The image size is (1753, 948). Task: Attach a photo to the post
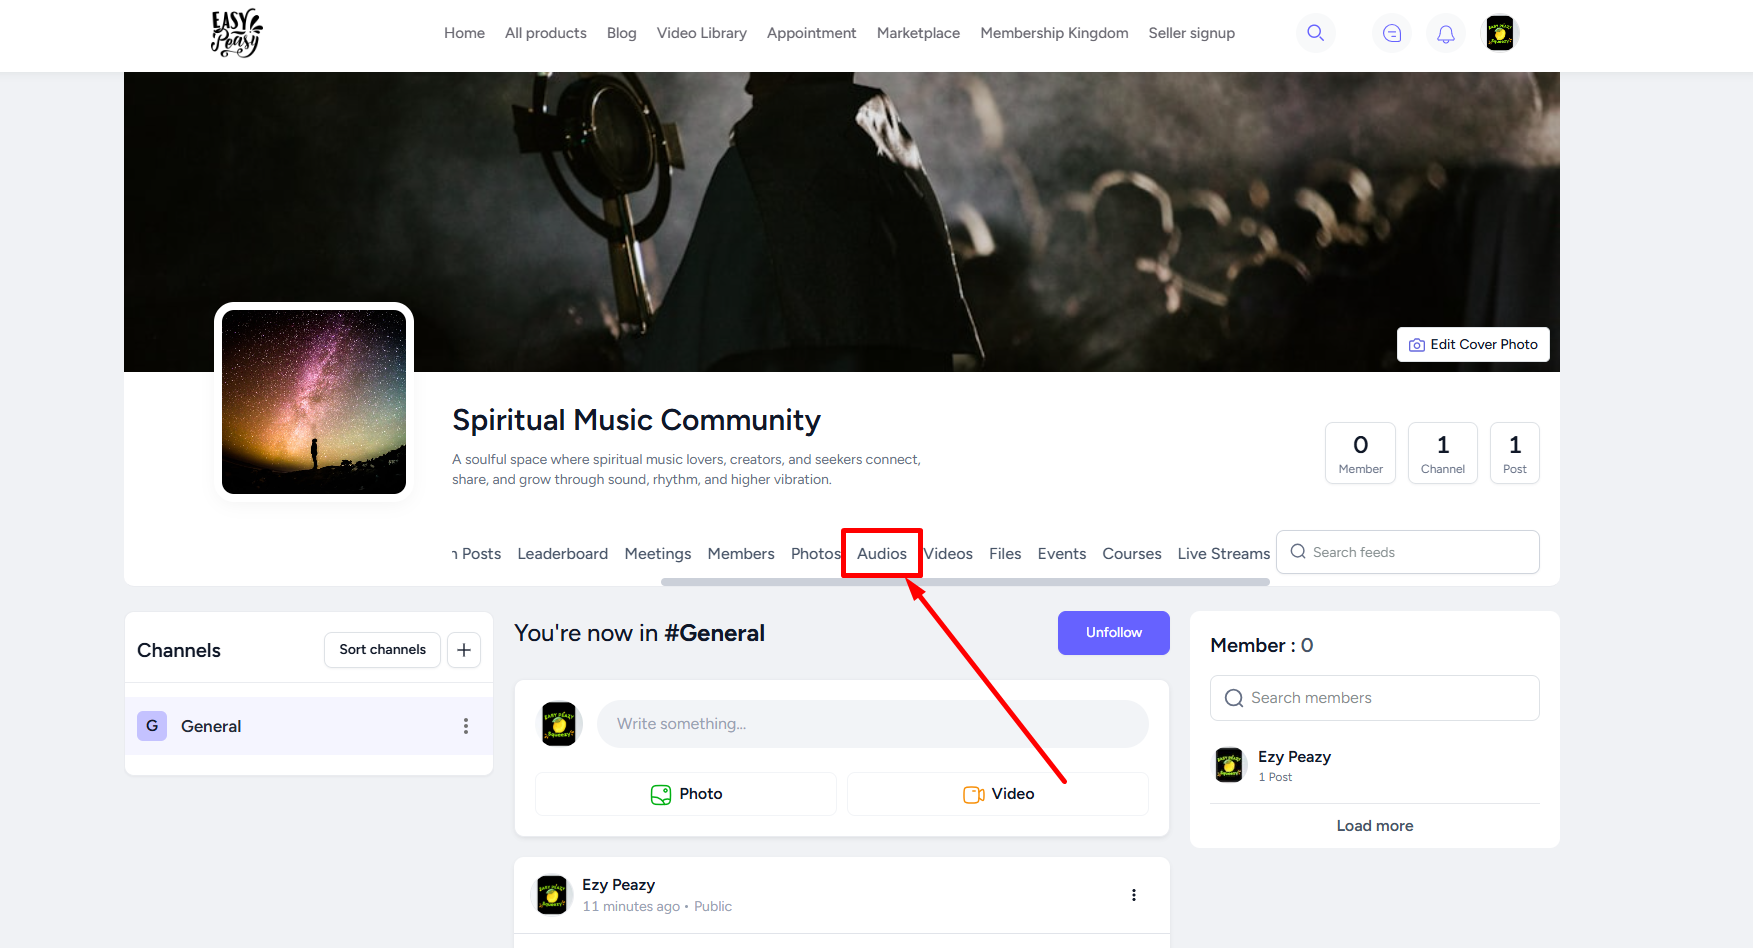tap(686, 794)
